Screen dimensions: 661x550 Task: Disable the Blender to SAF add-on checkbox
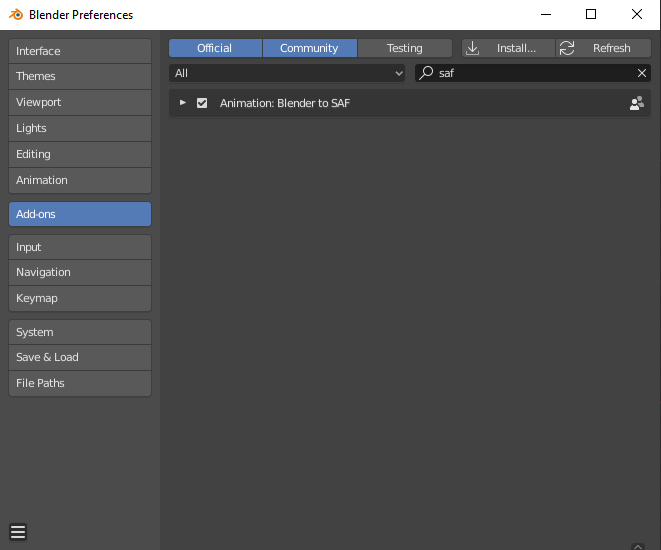[202, 103]
